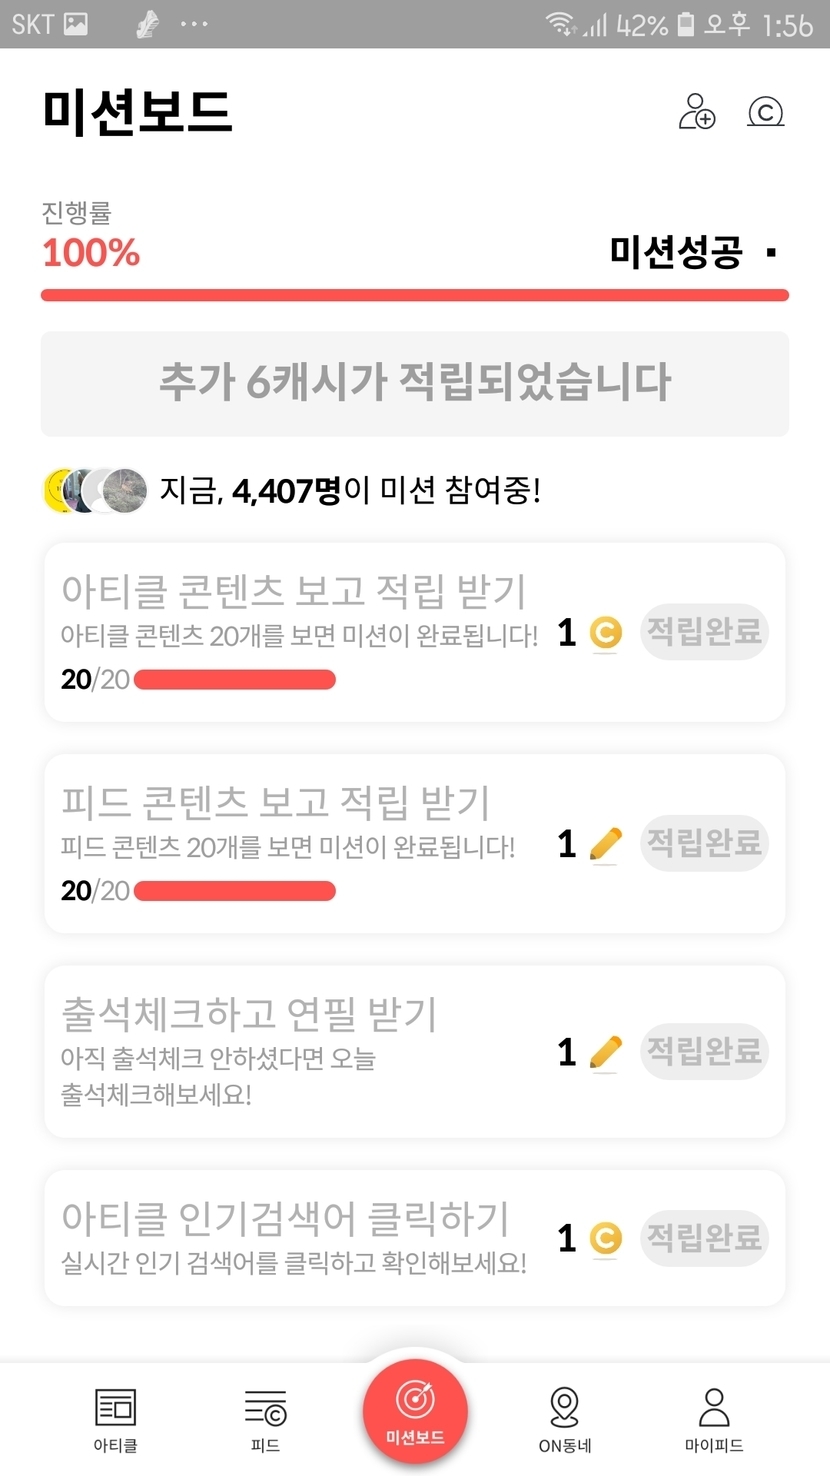Viewport: 830px width, 1476px height.
Task: Open the 아티클 tab in bottom navigation
Action: (115, 1419)
